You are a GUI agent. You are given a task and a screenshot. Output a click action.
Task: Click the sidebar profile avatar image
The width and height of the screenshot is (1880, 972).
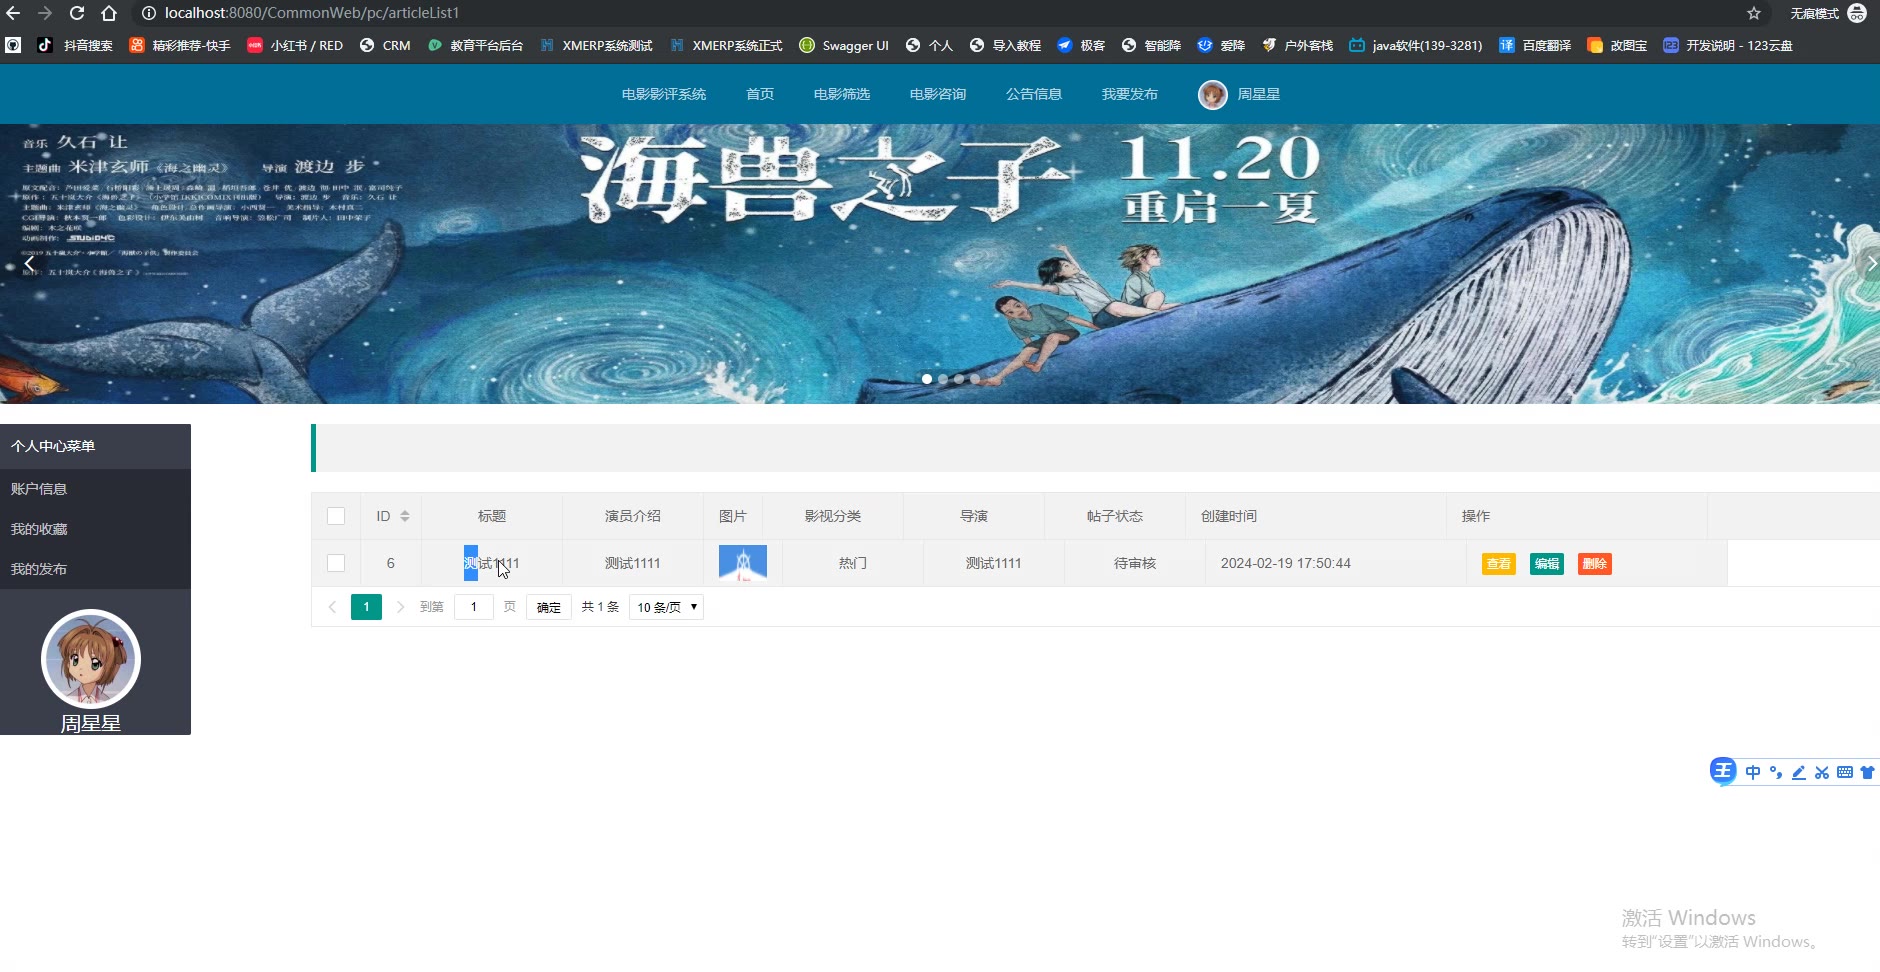pos(91,659)
